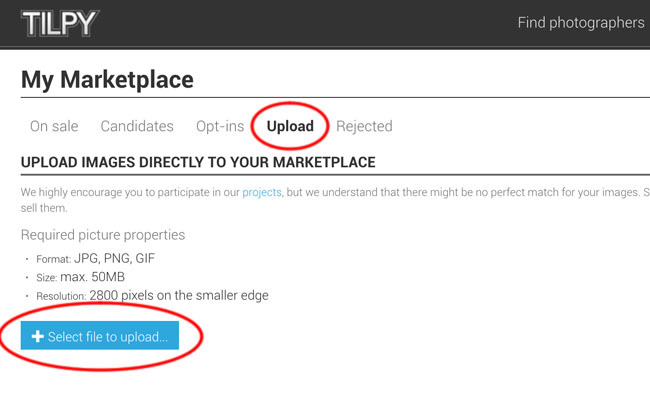Open Find photographers in header
This screenshot has height=420, width=650.
(x=581, y=23)
